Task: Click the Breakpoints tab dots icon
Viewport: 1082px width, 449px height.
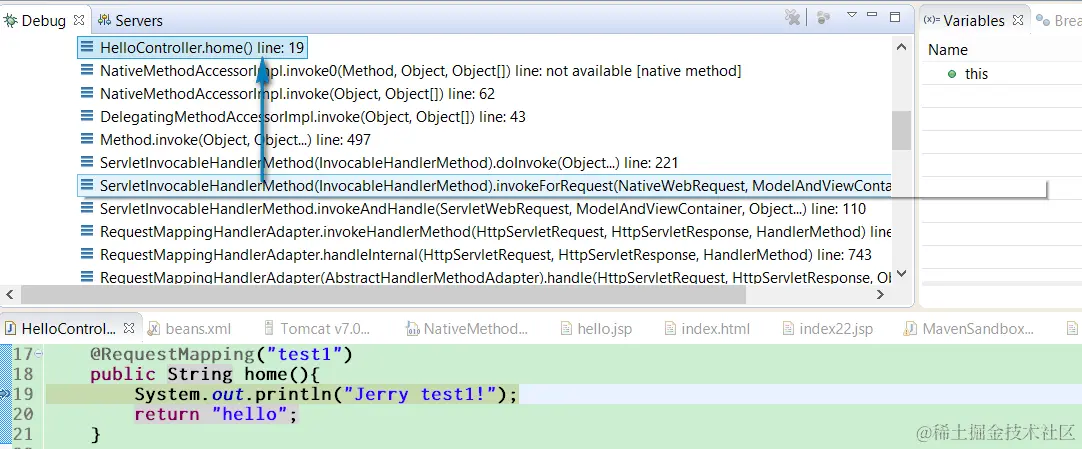Action: [x=1043, y=21]
